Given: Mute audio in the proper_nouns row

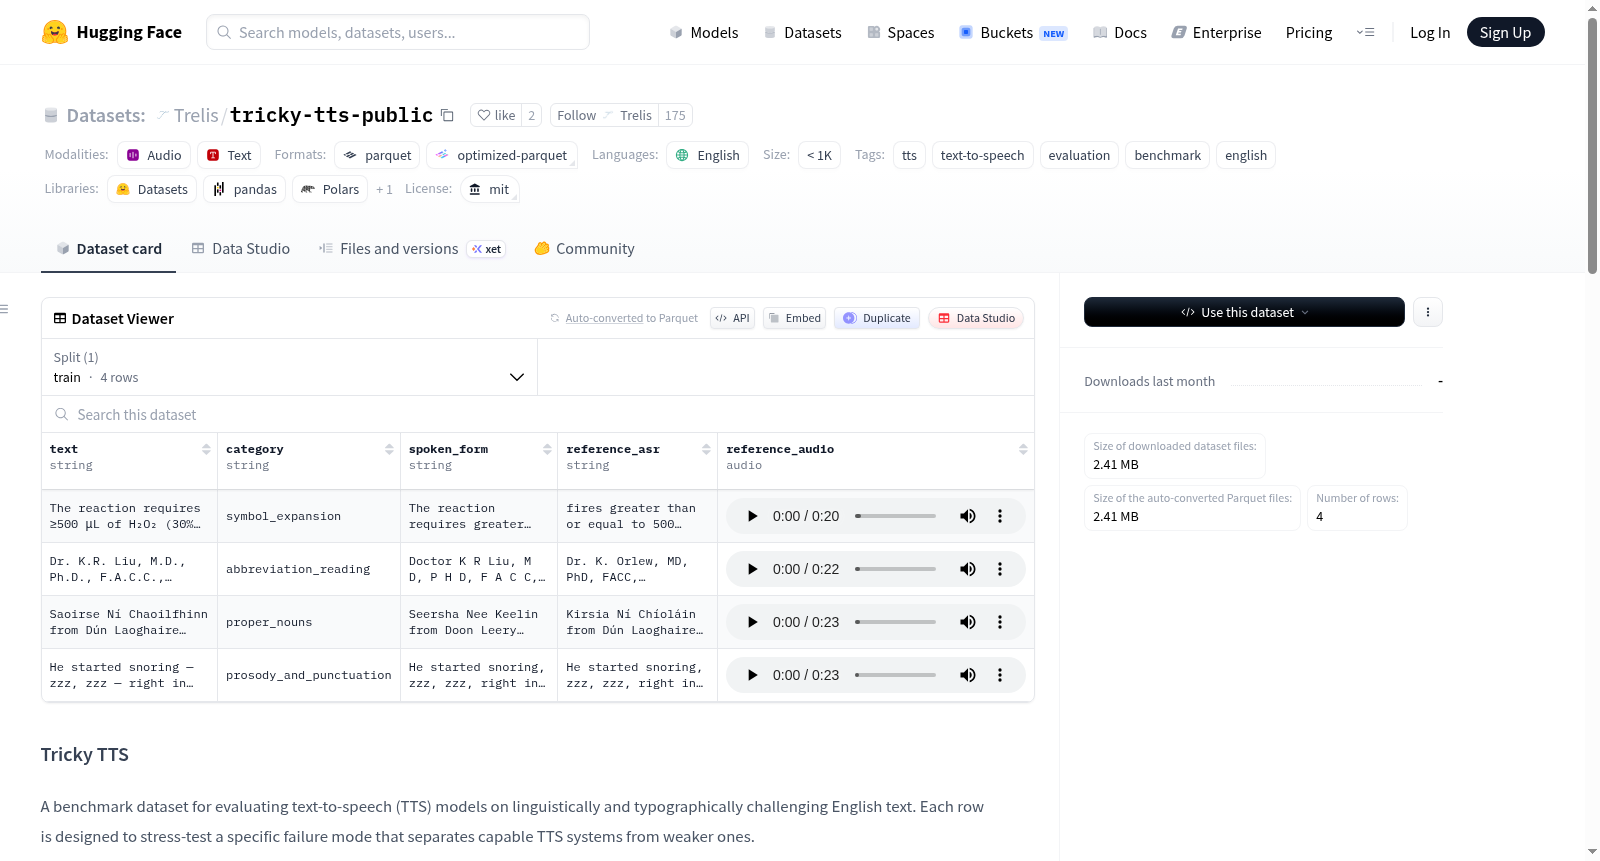Looking at the screenshot, I should coord(968,622).
